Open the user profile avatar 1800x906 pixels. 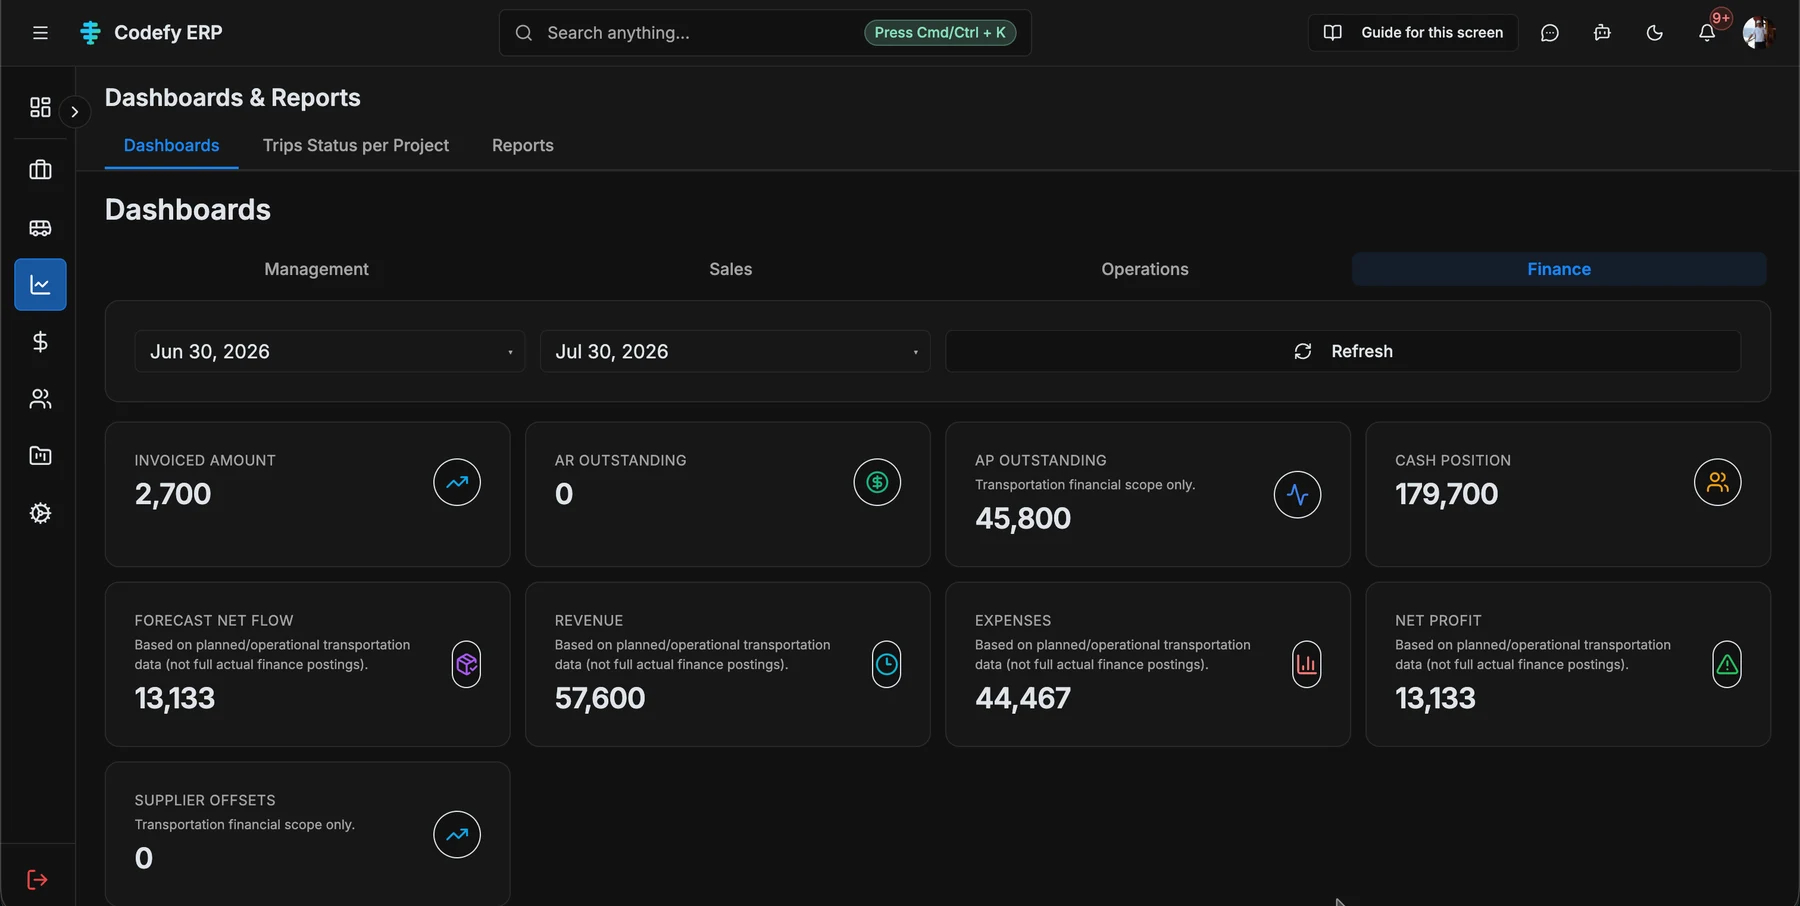point(1757,33)
